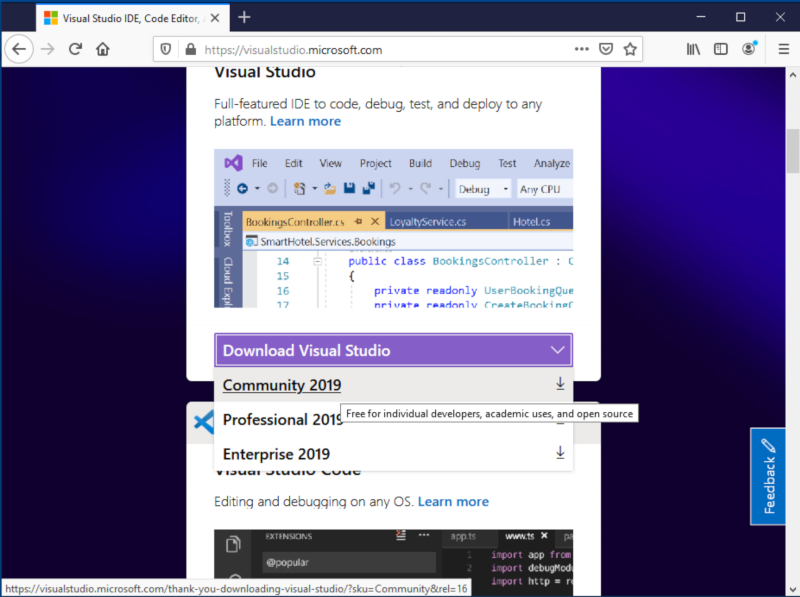
Task: Open the Library bookmarks icon
Action: (693, 49)
